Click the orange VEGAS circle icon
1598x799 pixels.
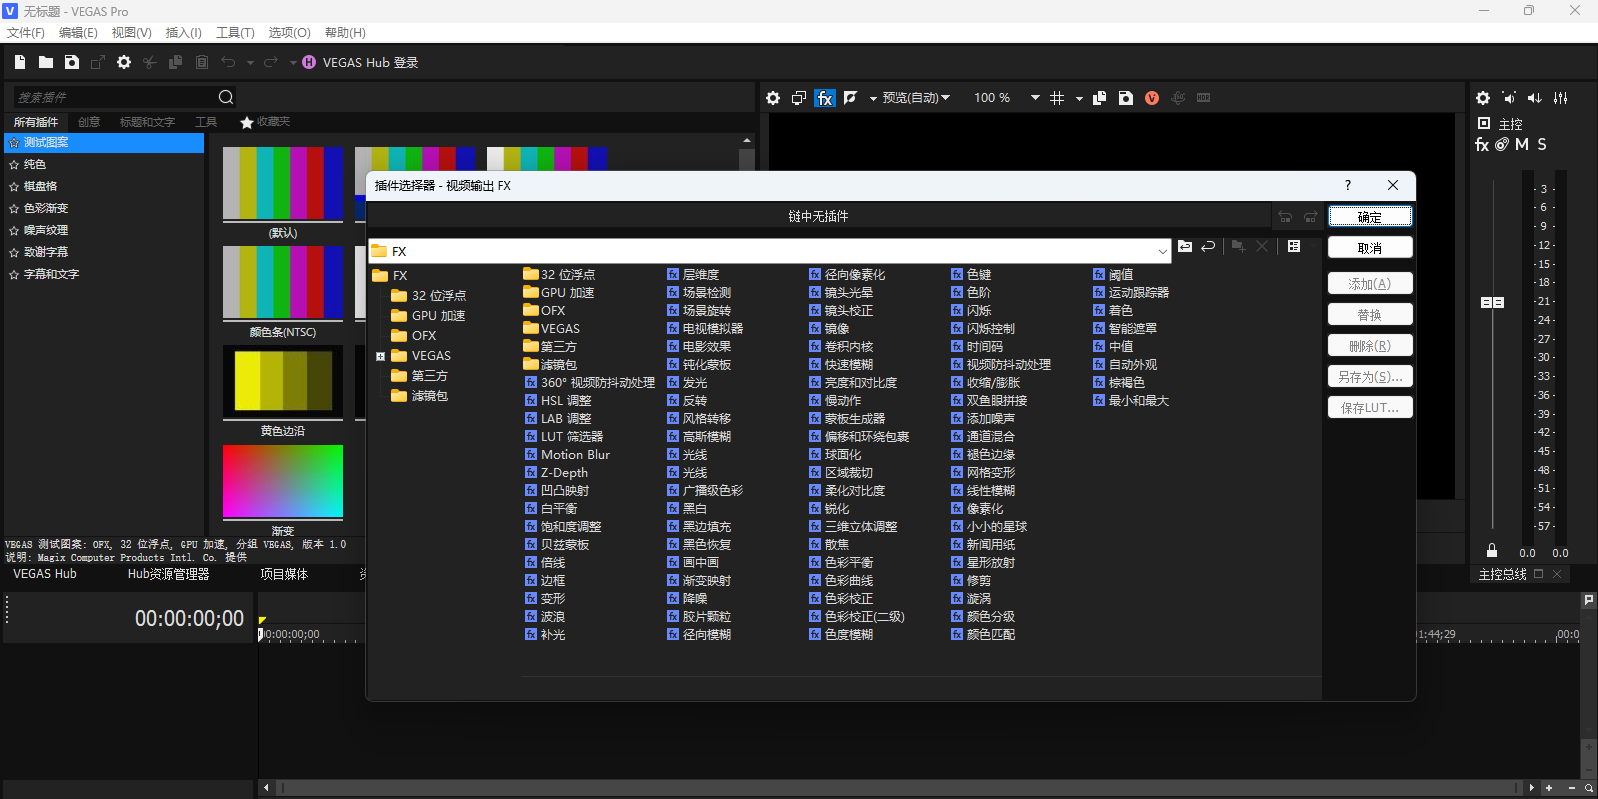coord(1152,98)
